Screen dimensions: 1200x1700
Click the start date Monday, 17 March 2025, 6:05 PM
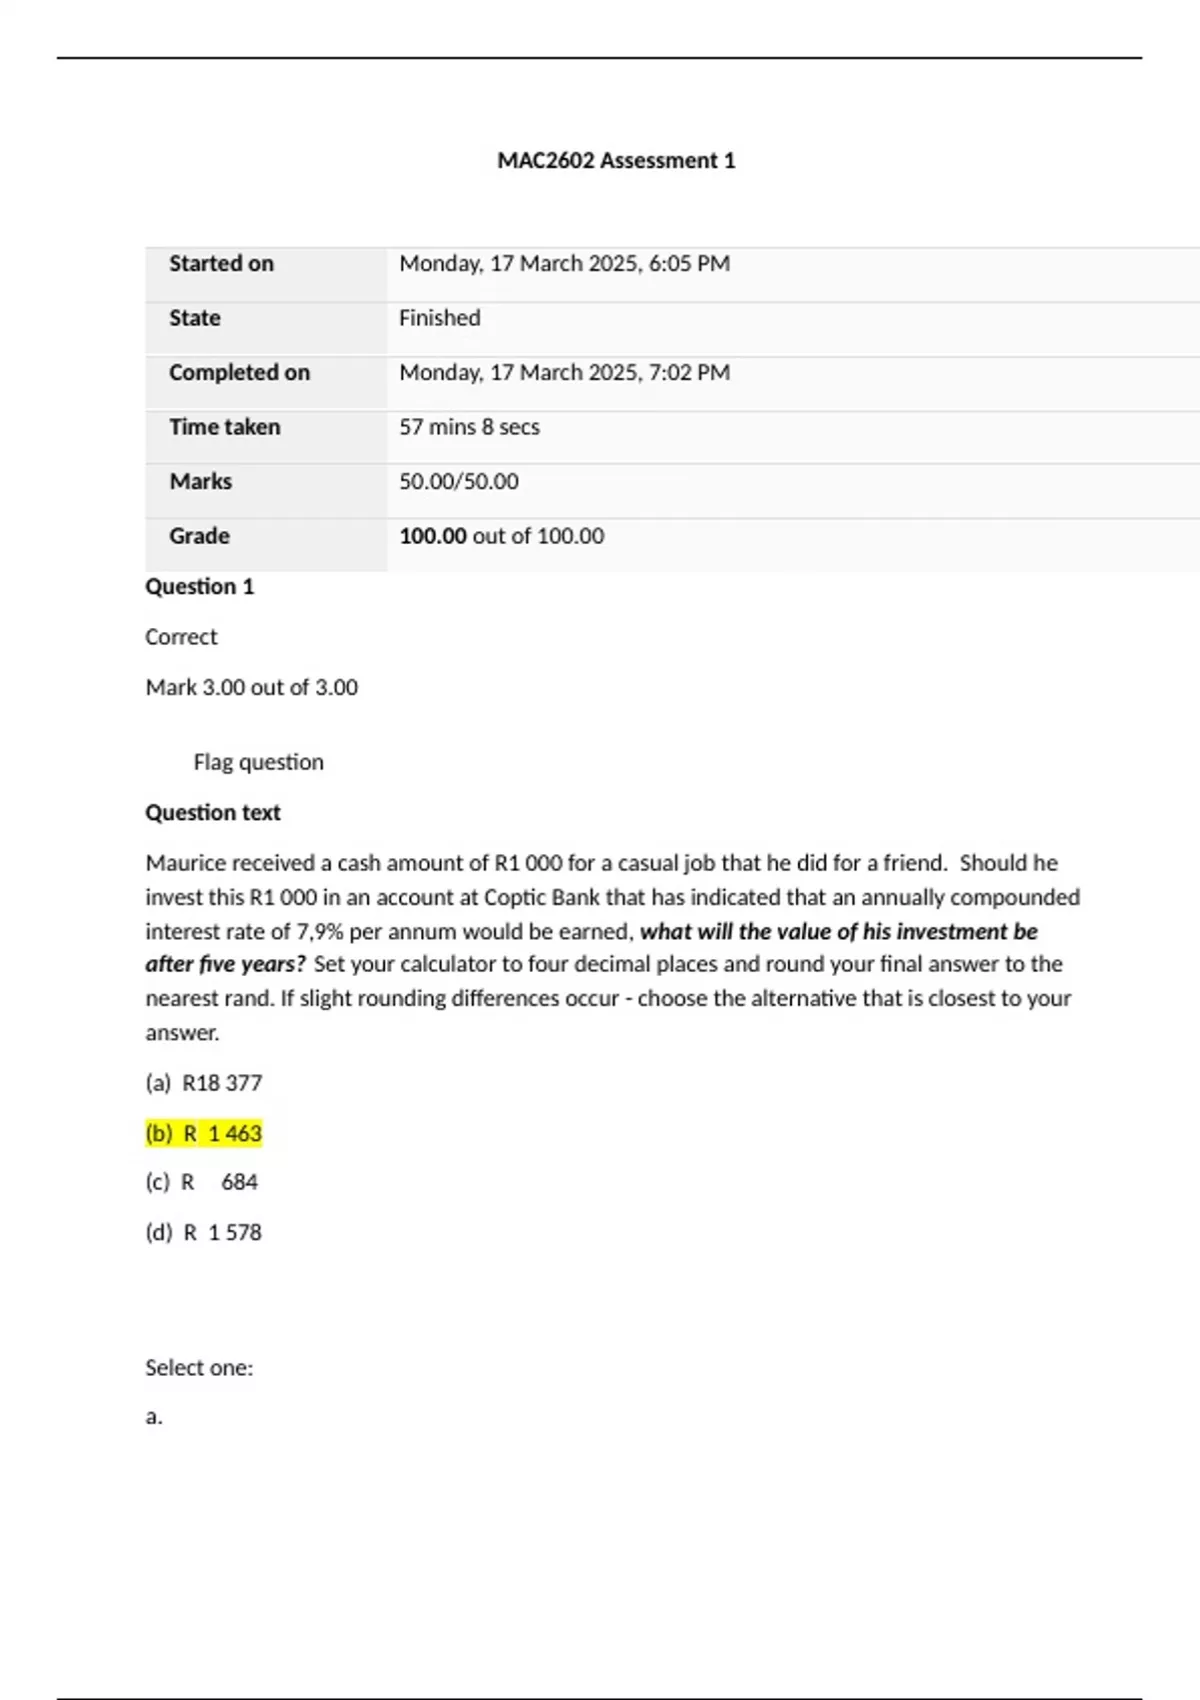564,263
